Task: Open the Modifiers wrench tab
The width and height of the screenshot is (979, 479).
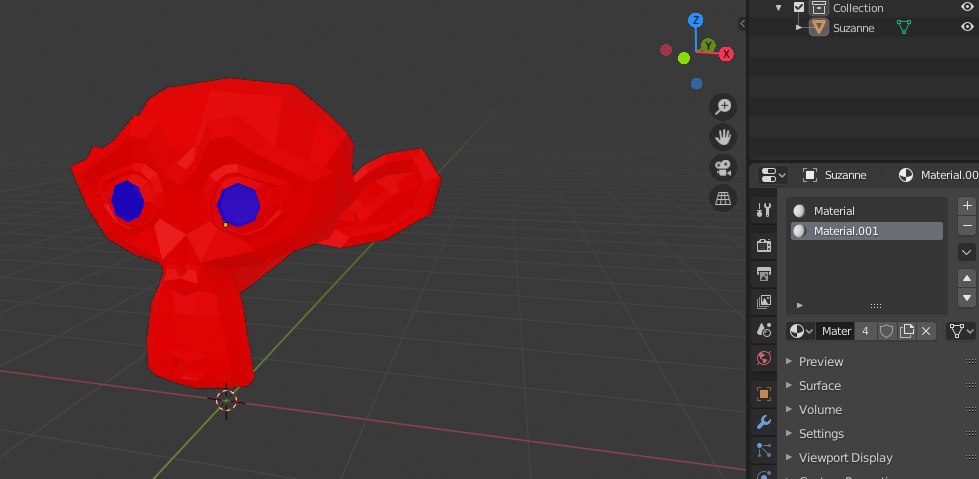Action: click(764, 422)
